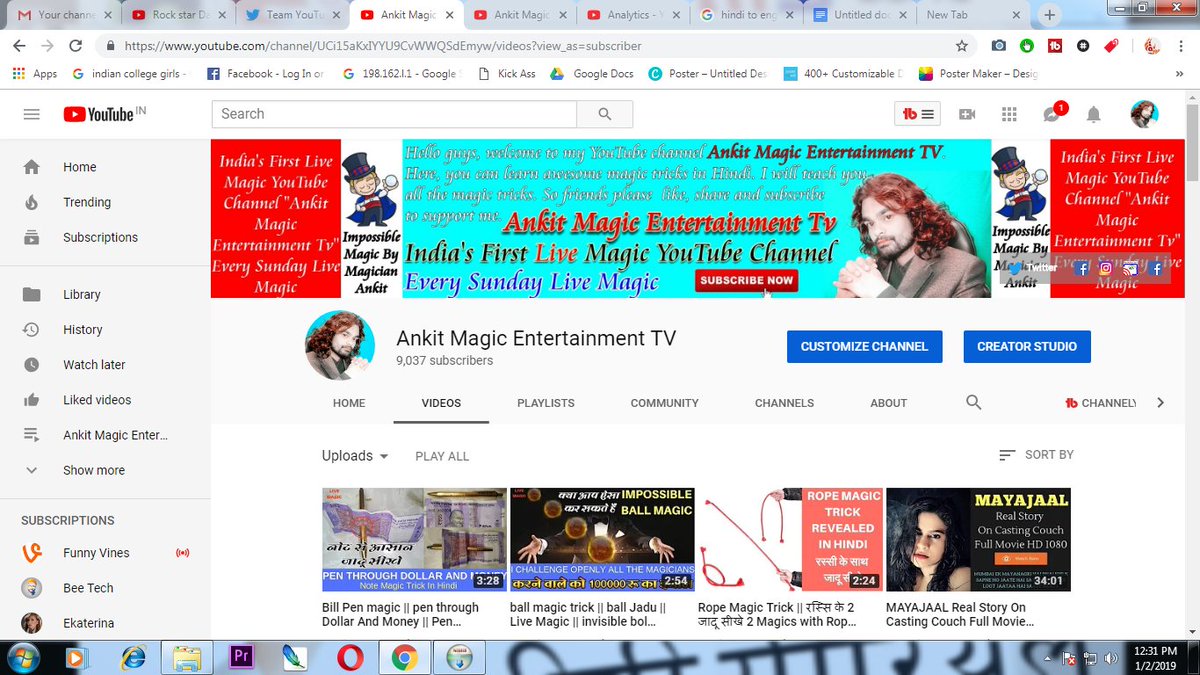Image resolution: width=1200 pixels, height=675 pixels.
Task: Open the COMMUNITY tab
Action: click(664, 403)
